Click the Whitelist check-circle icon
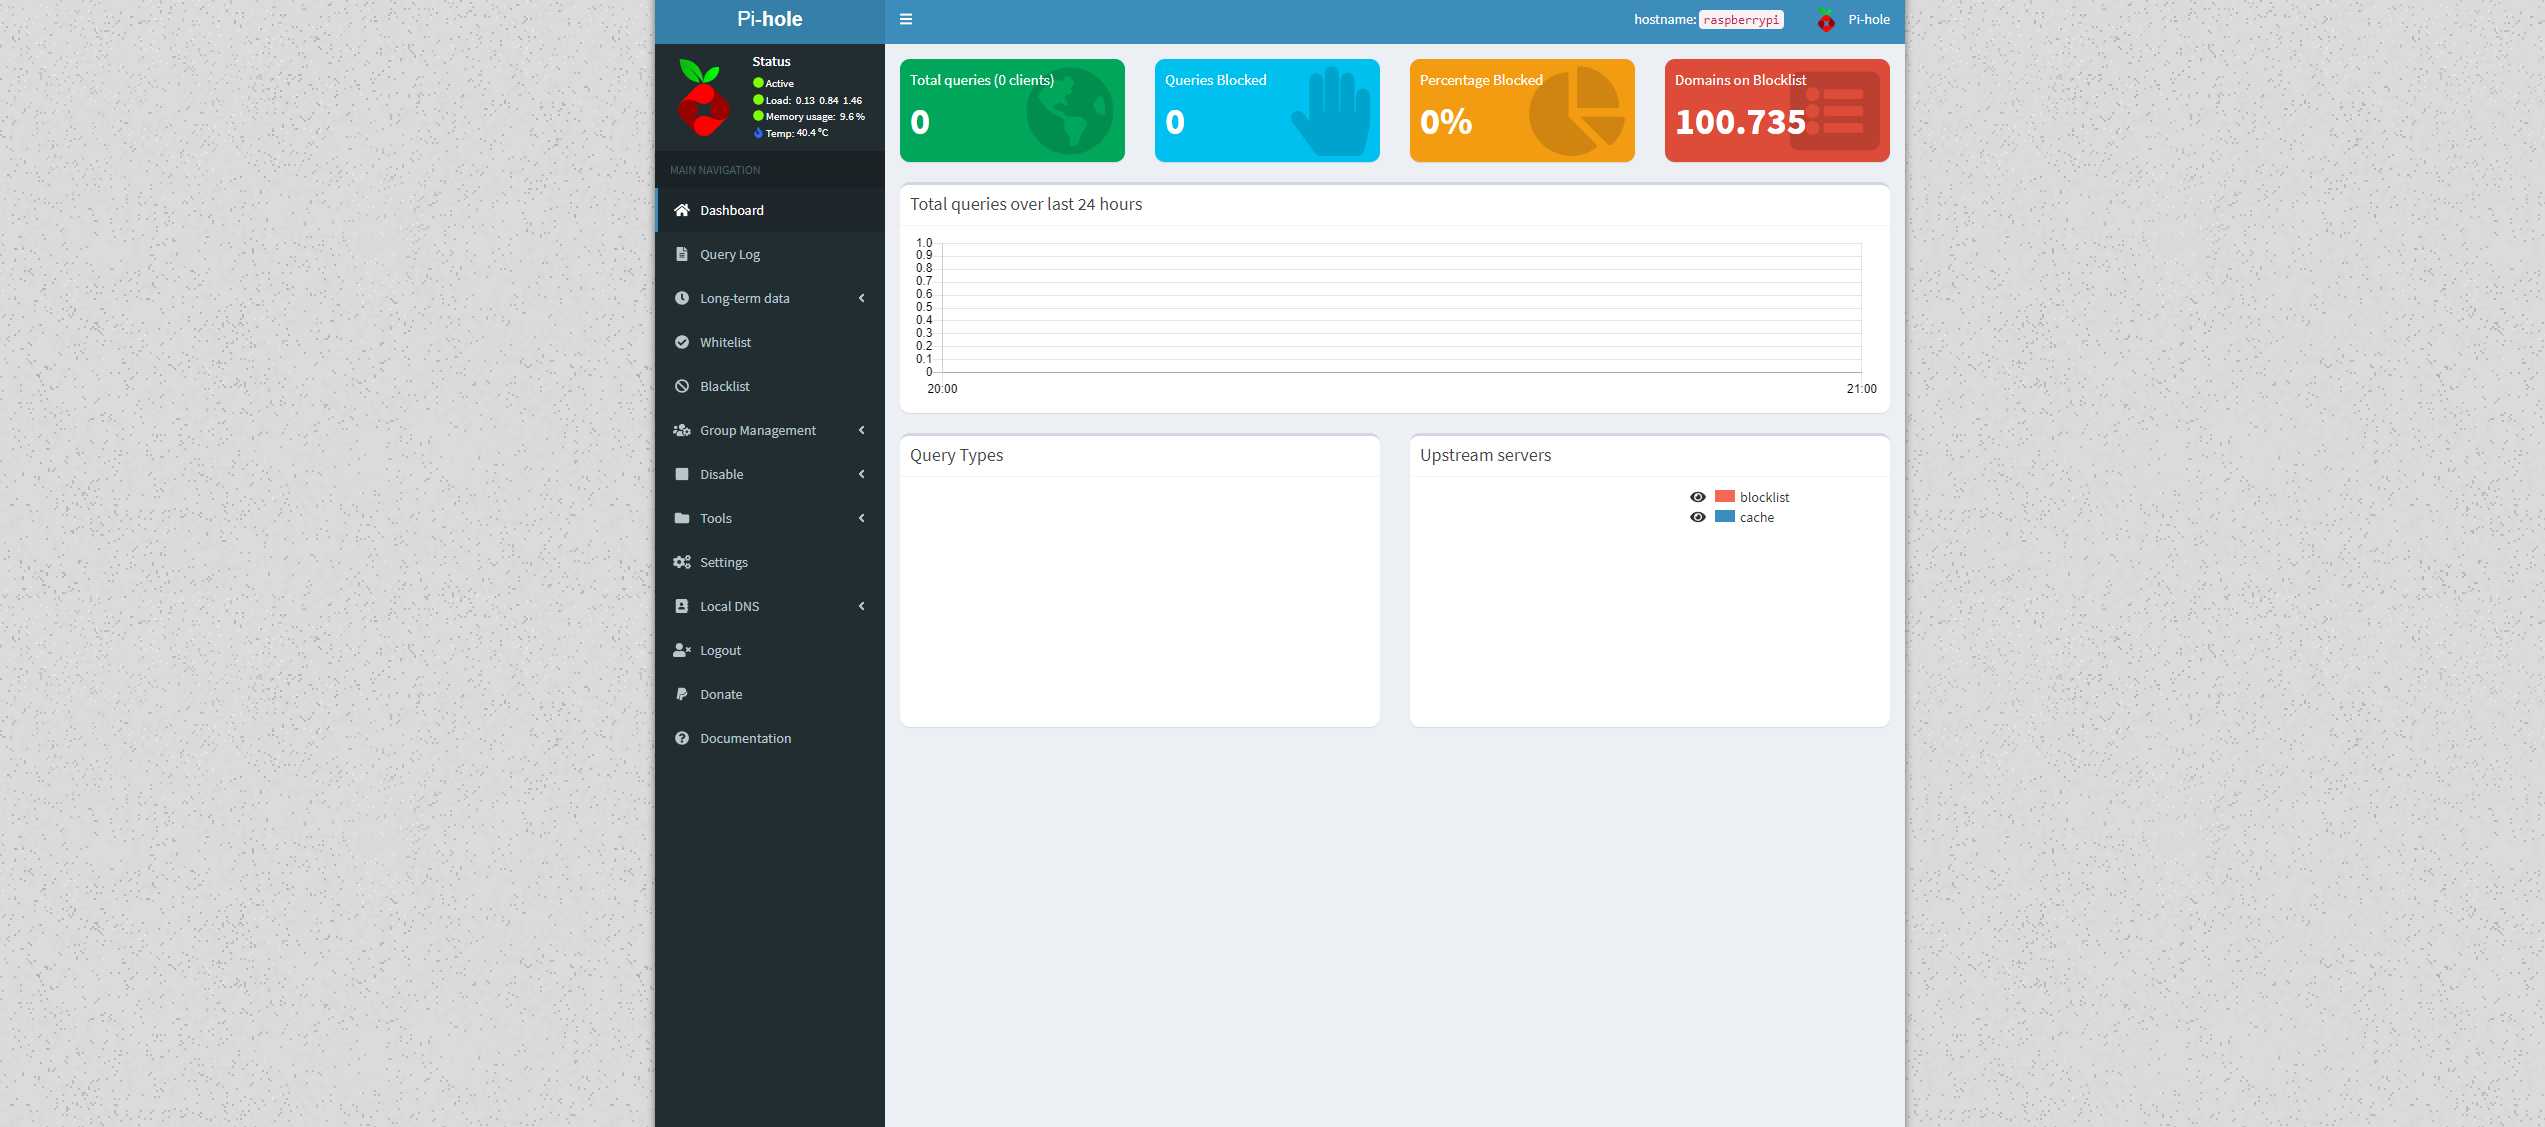The image size is (2545, 1127). [x=682, y=342]
